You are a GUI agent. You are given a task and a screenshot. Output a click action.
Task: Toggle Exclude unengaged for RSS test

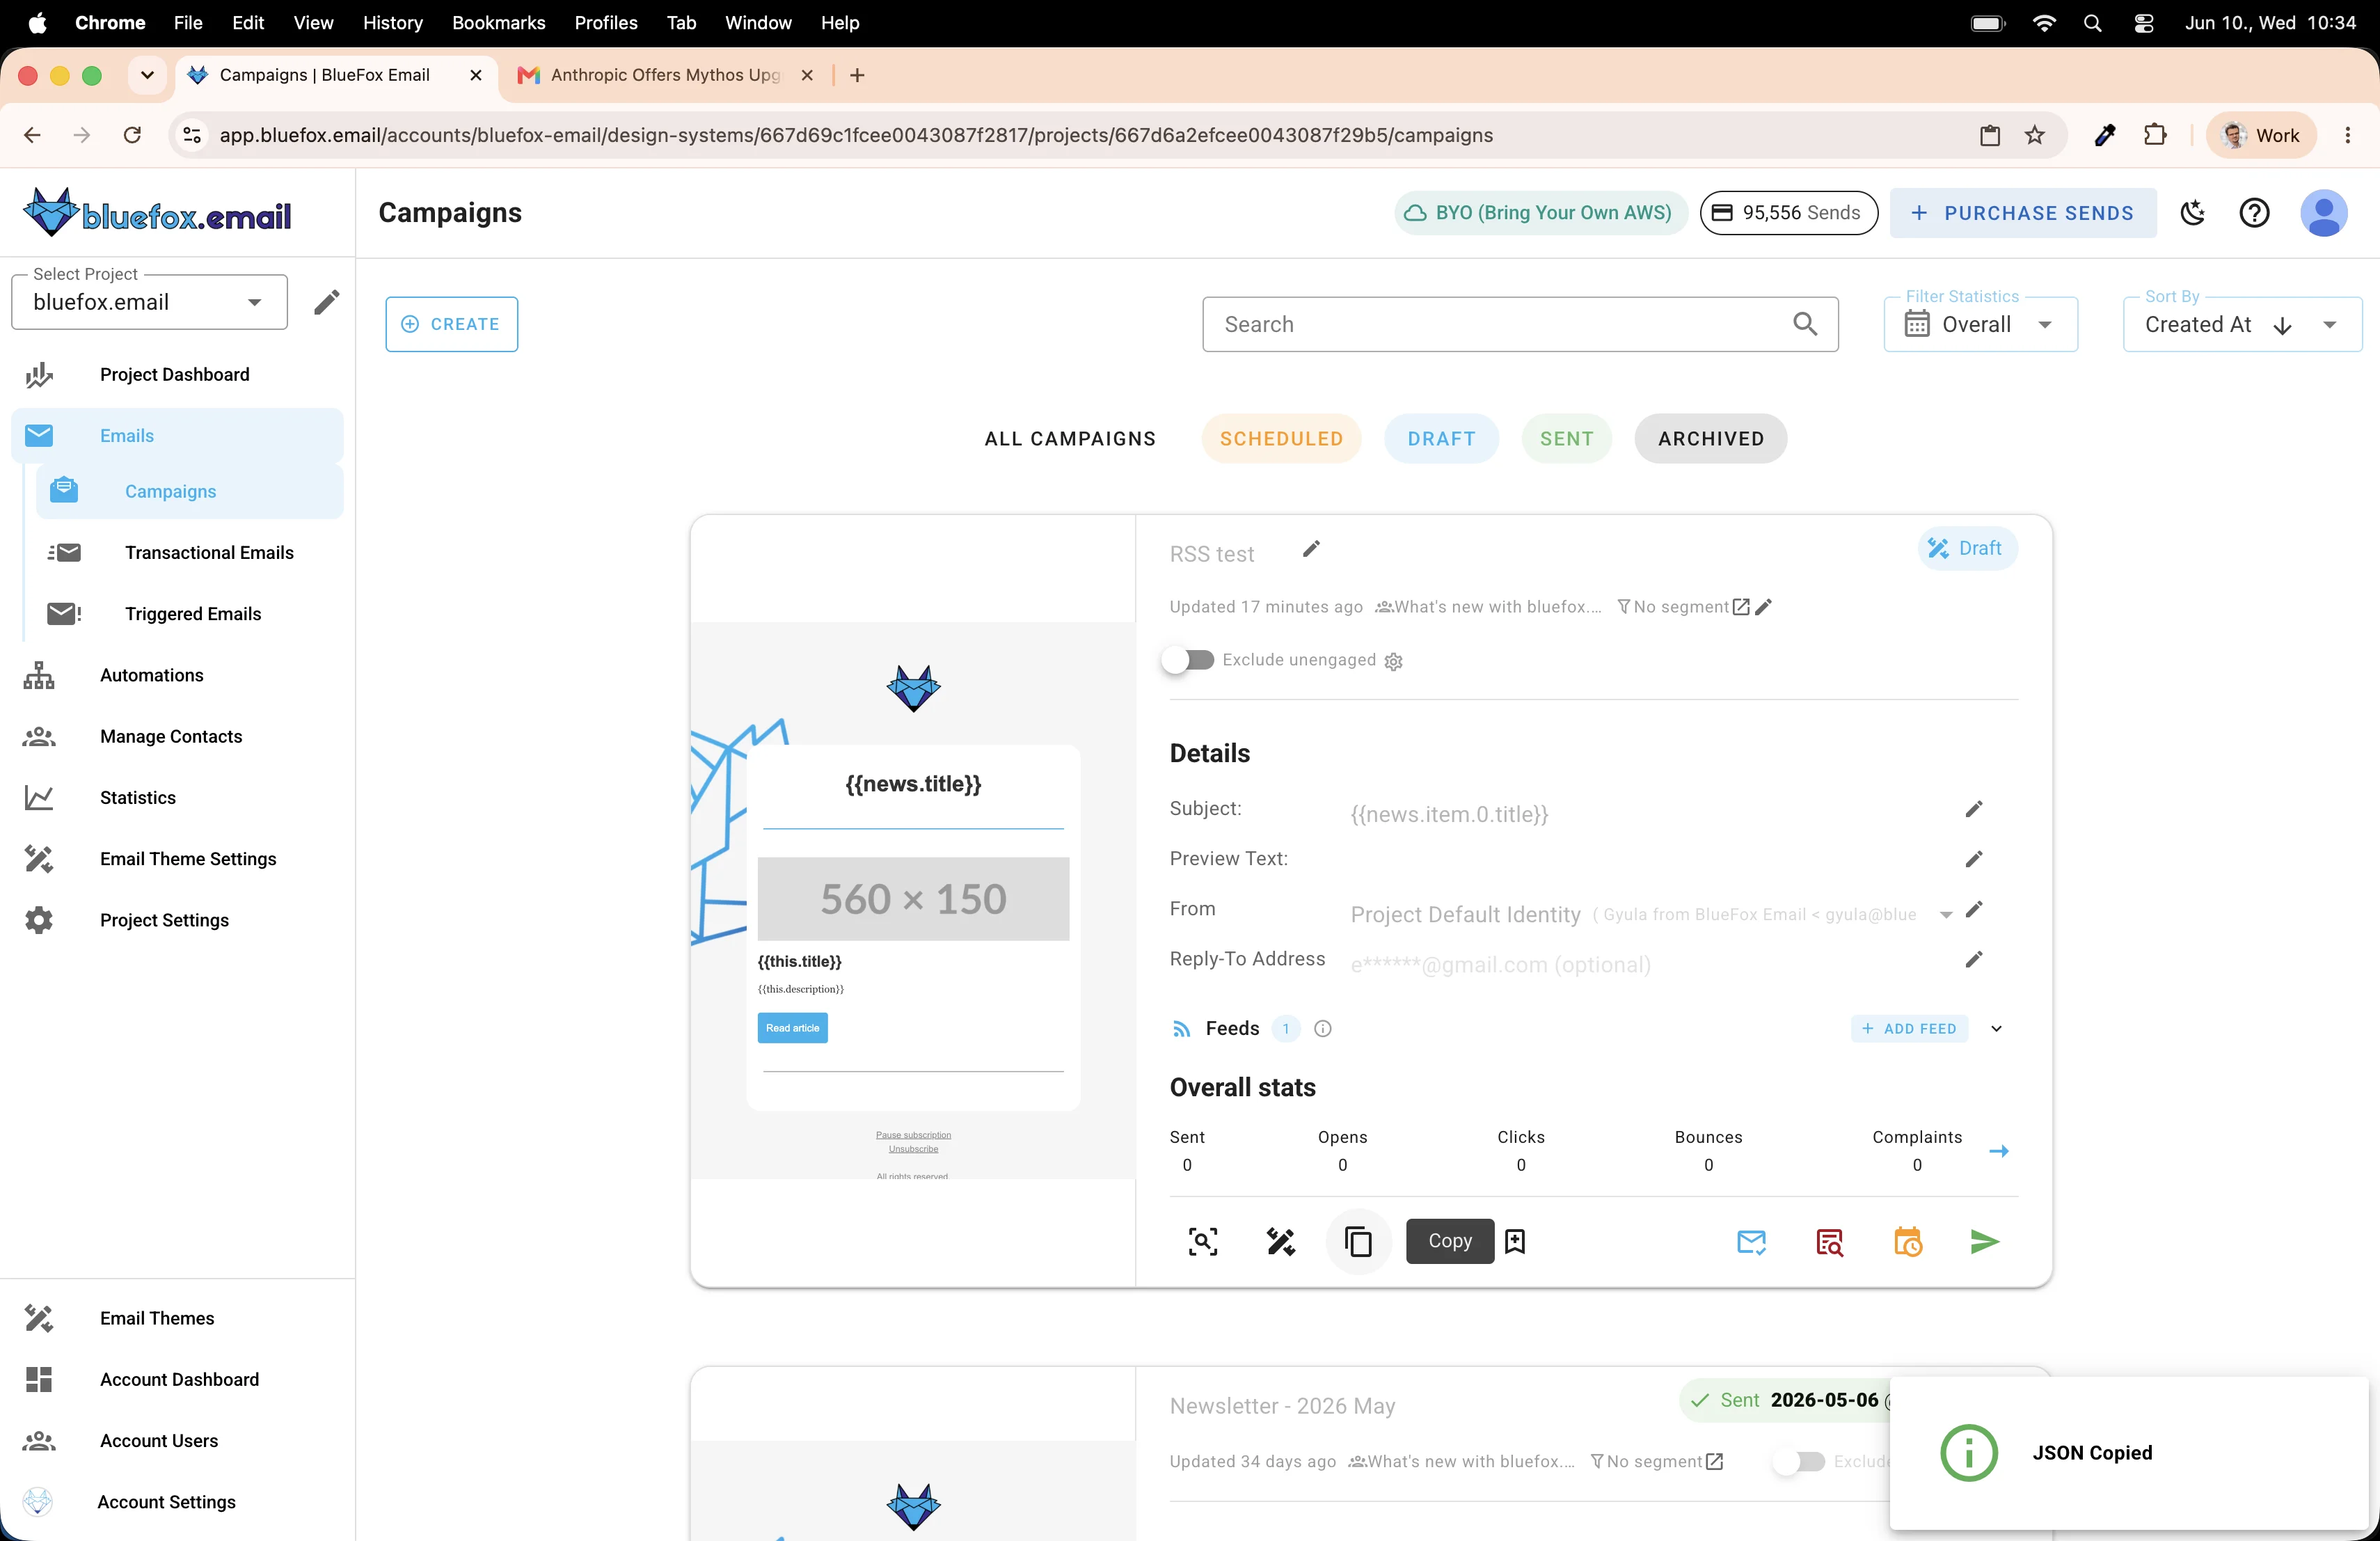[x=1188, y=660]
